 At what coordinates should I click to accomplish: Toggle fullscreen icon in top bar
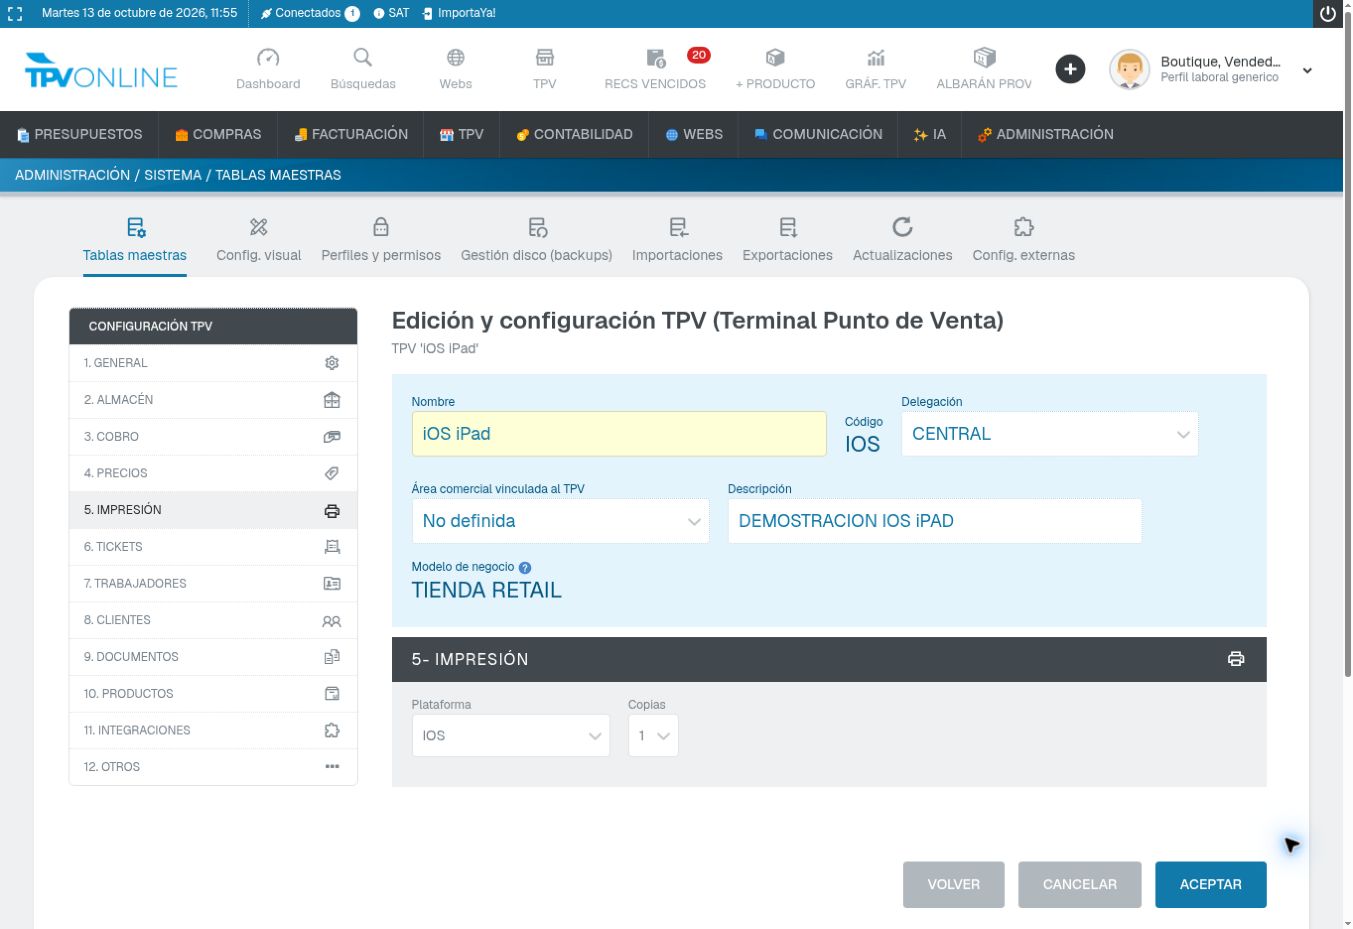tap(15, 14)
